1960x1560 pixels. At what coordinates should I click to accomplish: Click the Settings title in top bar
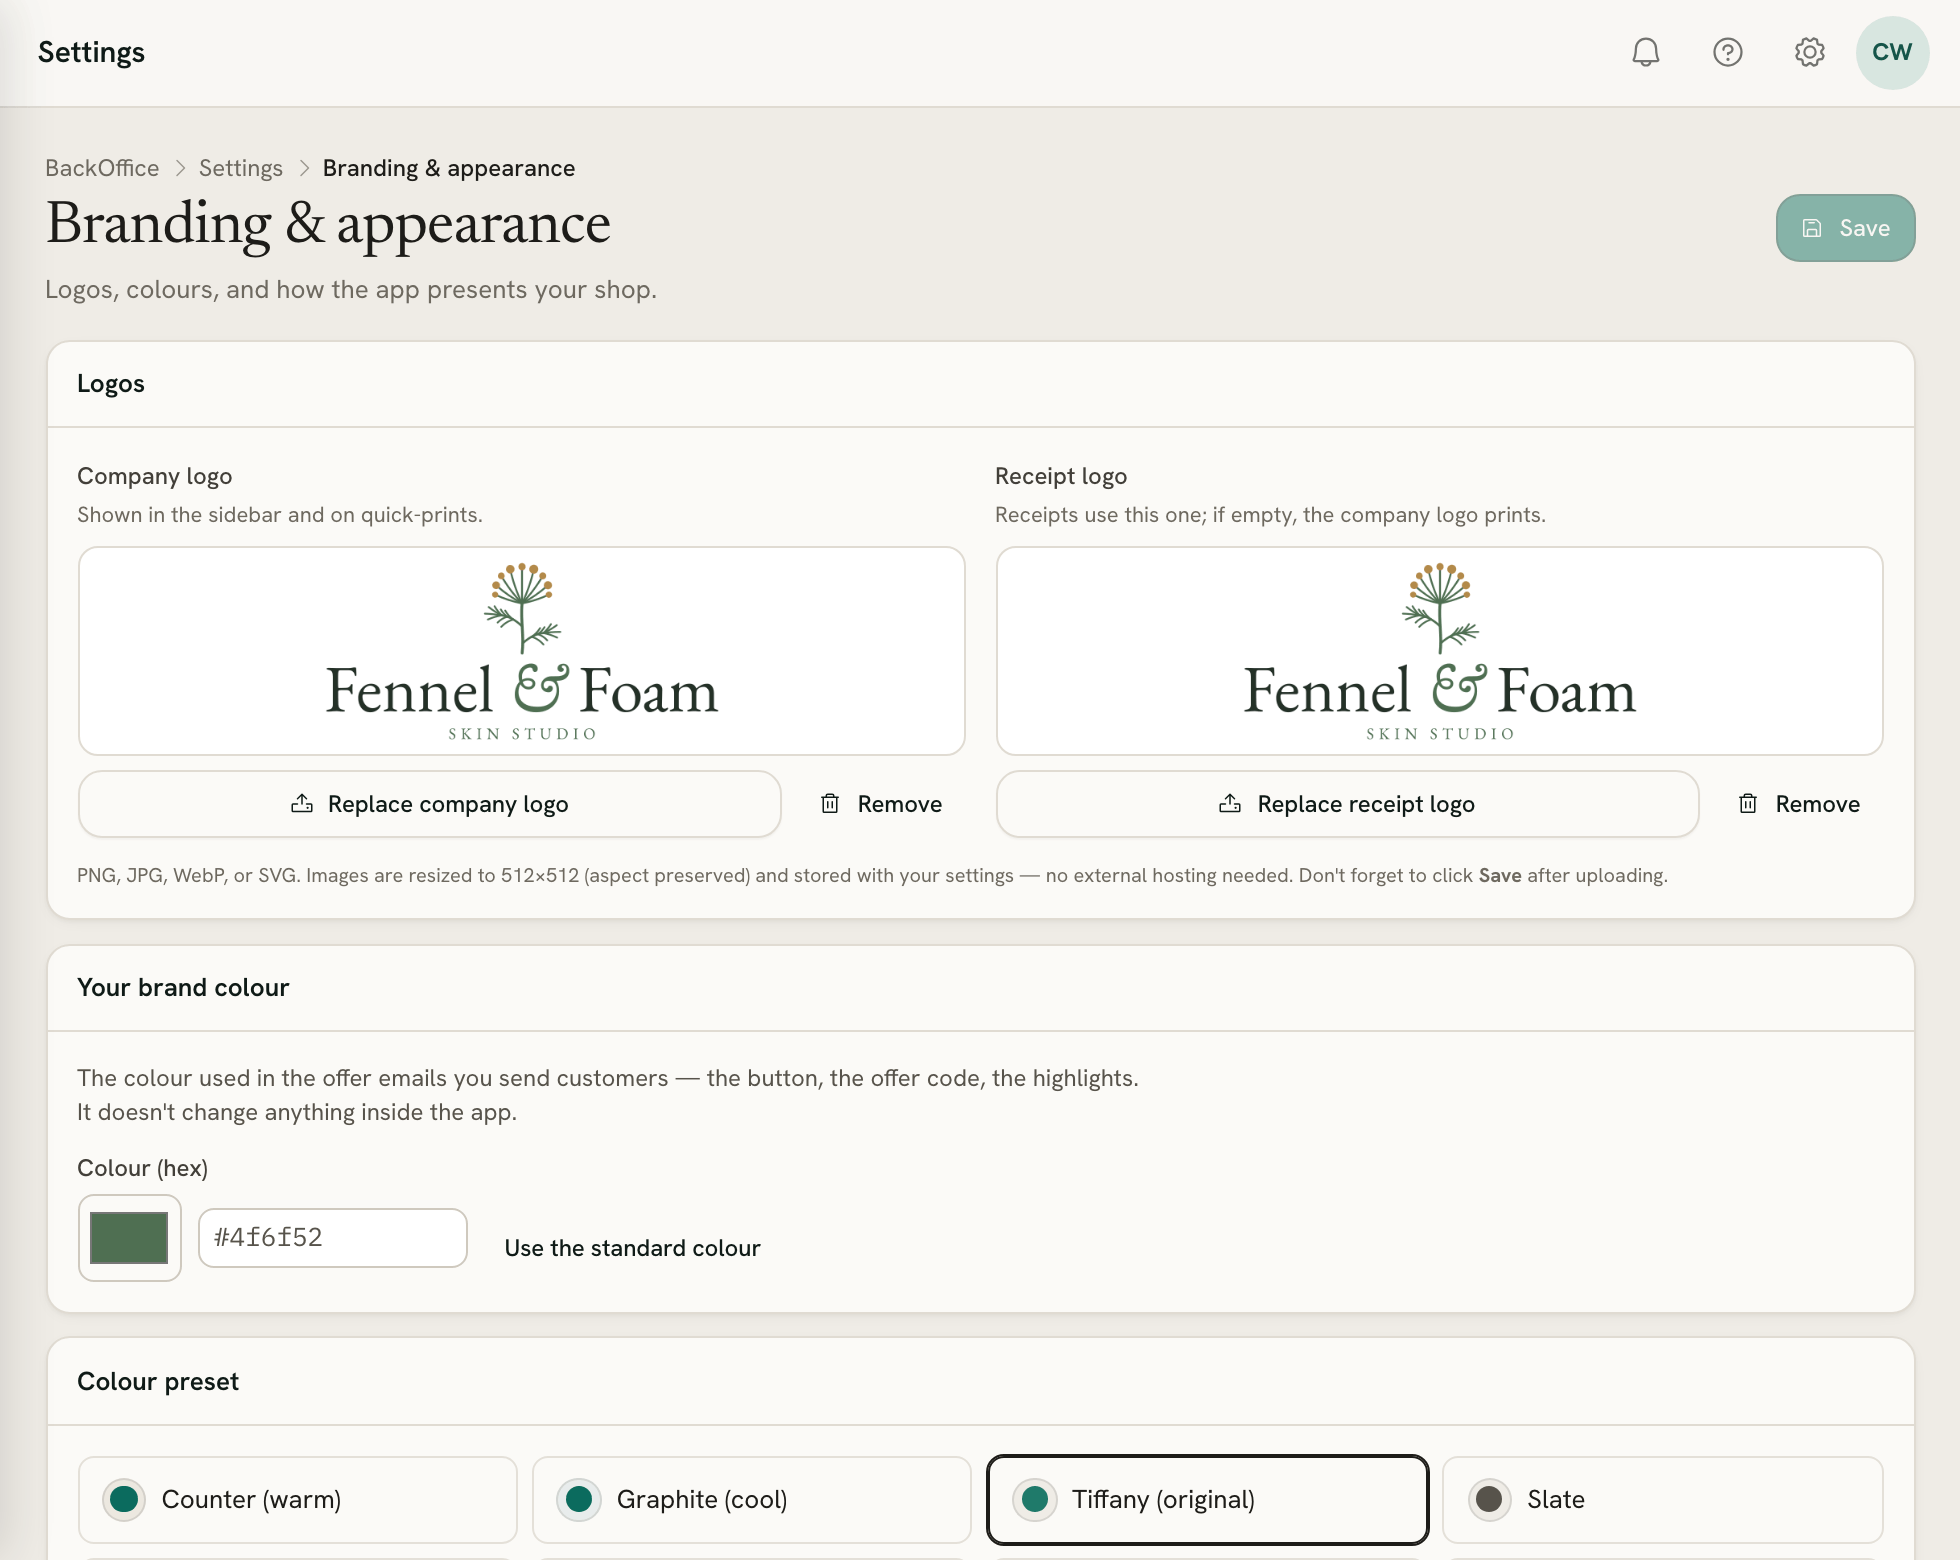[x=91, y=52]
